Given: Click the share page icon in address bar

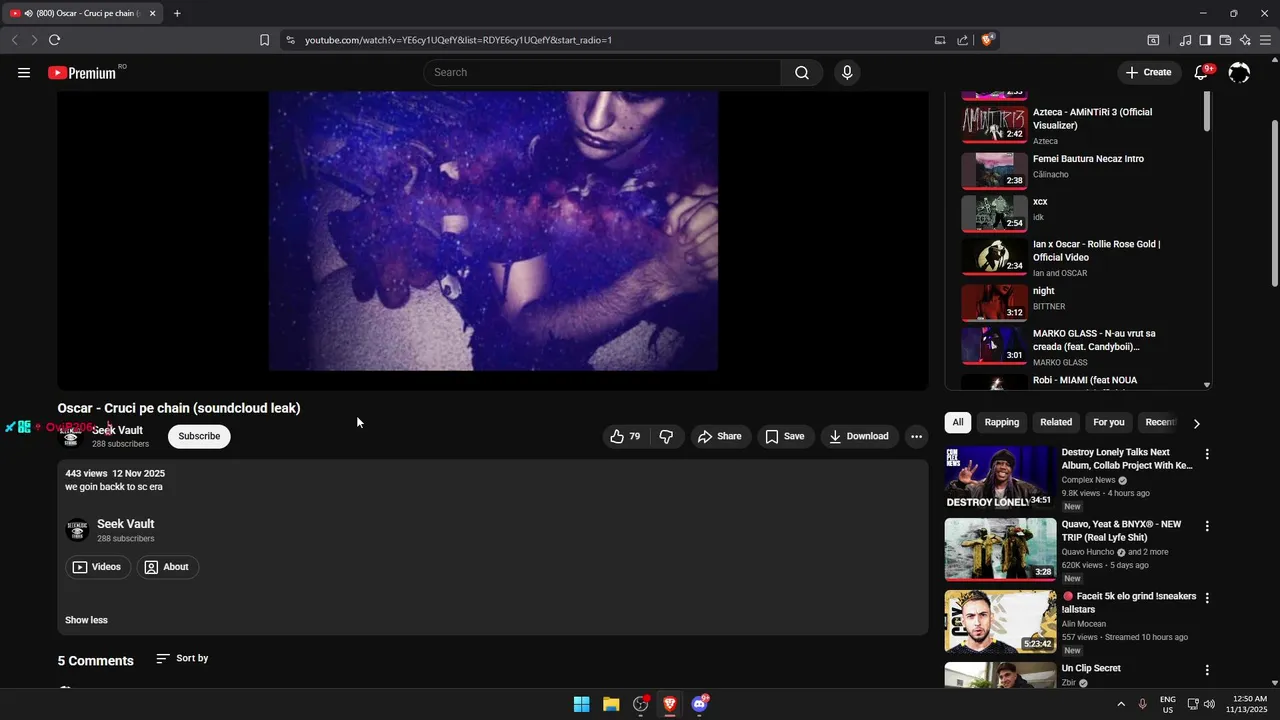Looking at the screenshot, I should (962, 40).
